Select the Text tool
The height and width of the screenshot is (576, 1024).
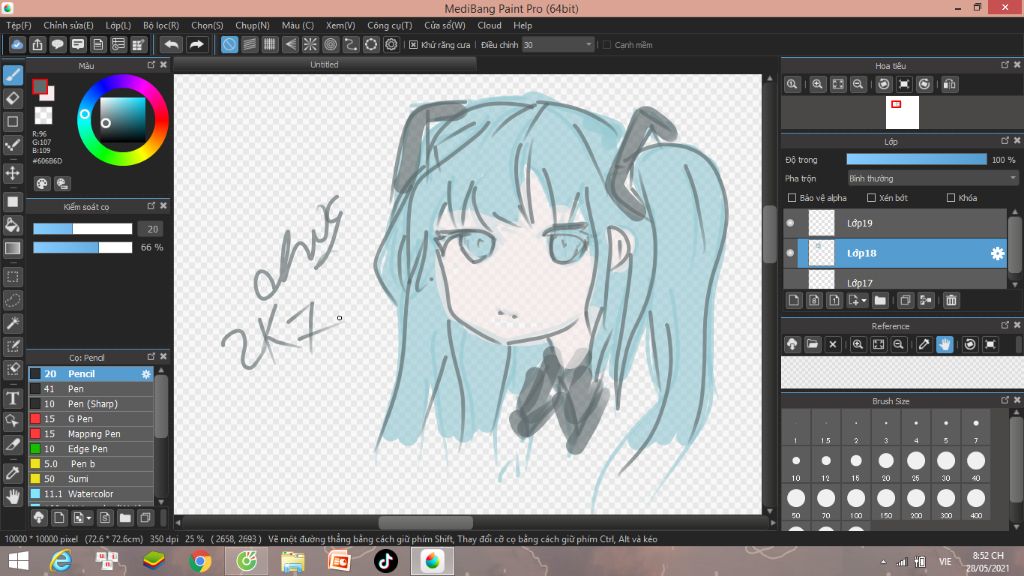[12, 398]
